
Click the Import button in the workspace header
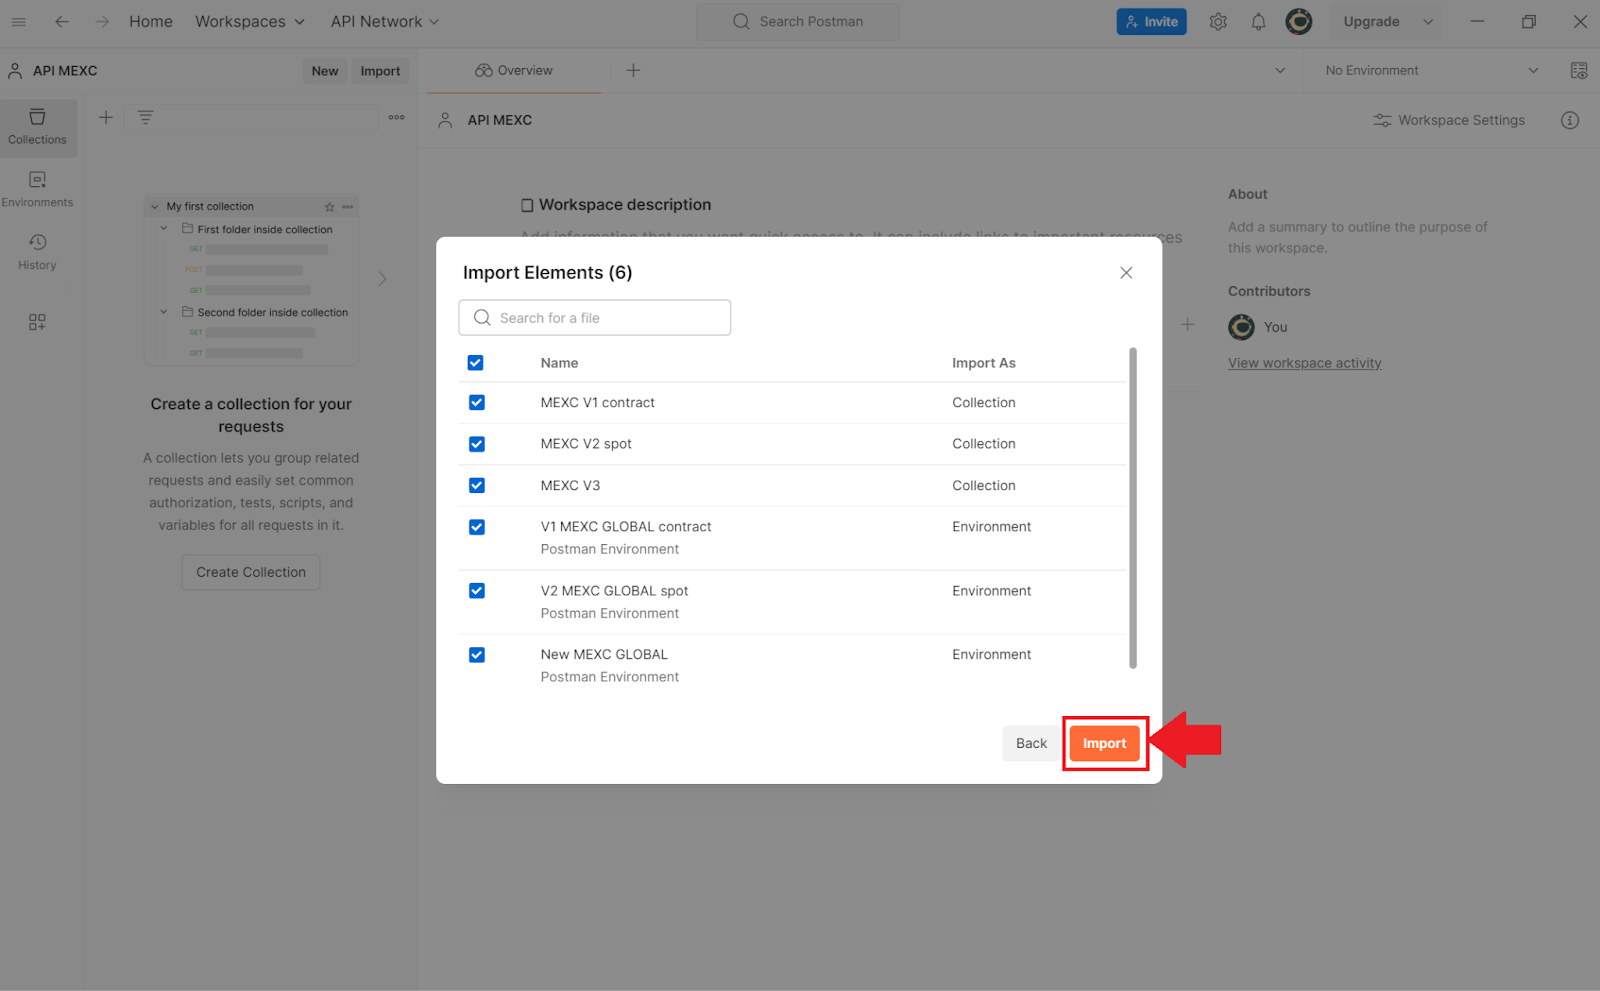(380, 71)
